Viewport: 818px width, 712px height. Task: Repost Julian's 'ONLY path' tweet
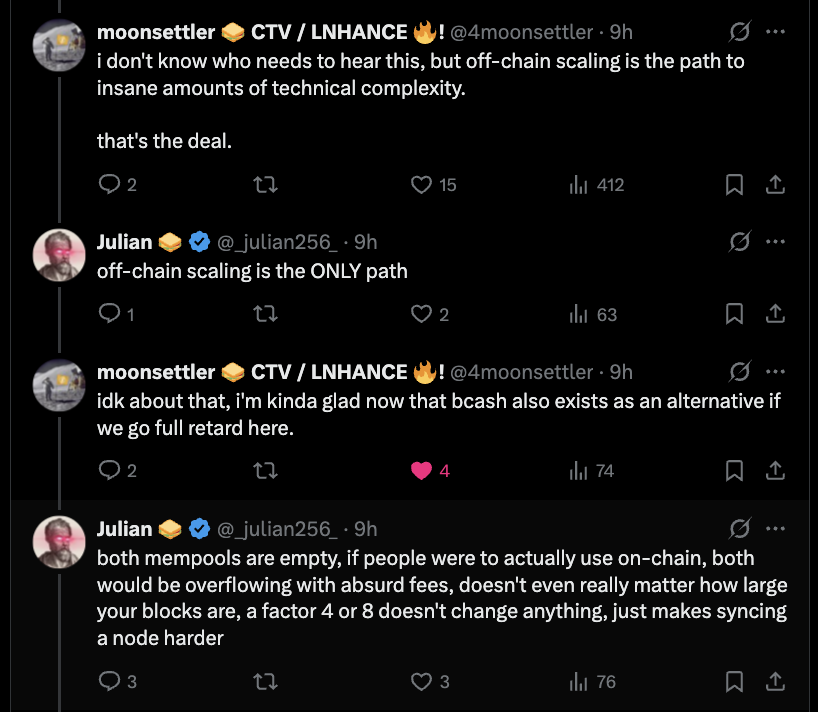[264, 315]
